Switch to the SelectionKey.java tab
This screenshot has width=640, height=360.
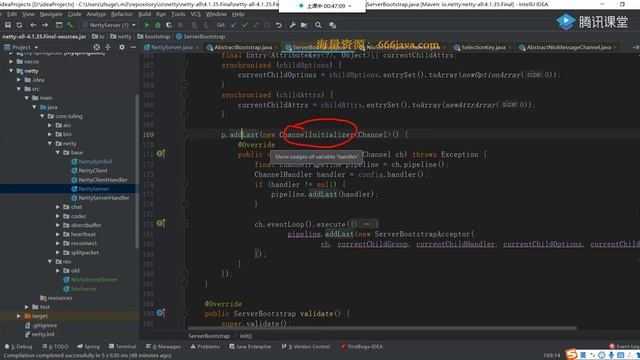[483, 47]
